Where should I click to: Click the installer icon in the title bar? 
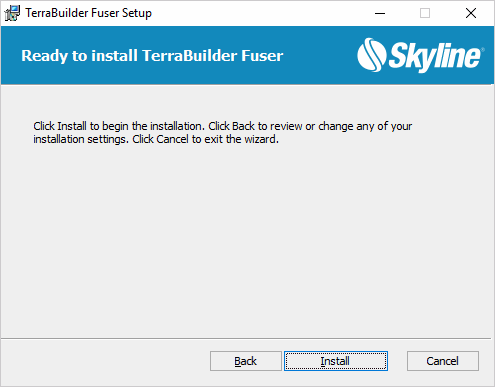12,13
